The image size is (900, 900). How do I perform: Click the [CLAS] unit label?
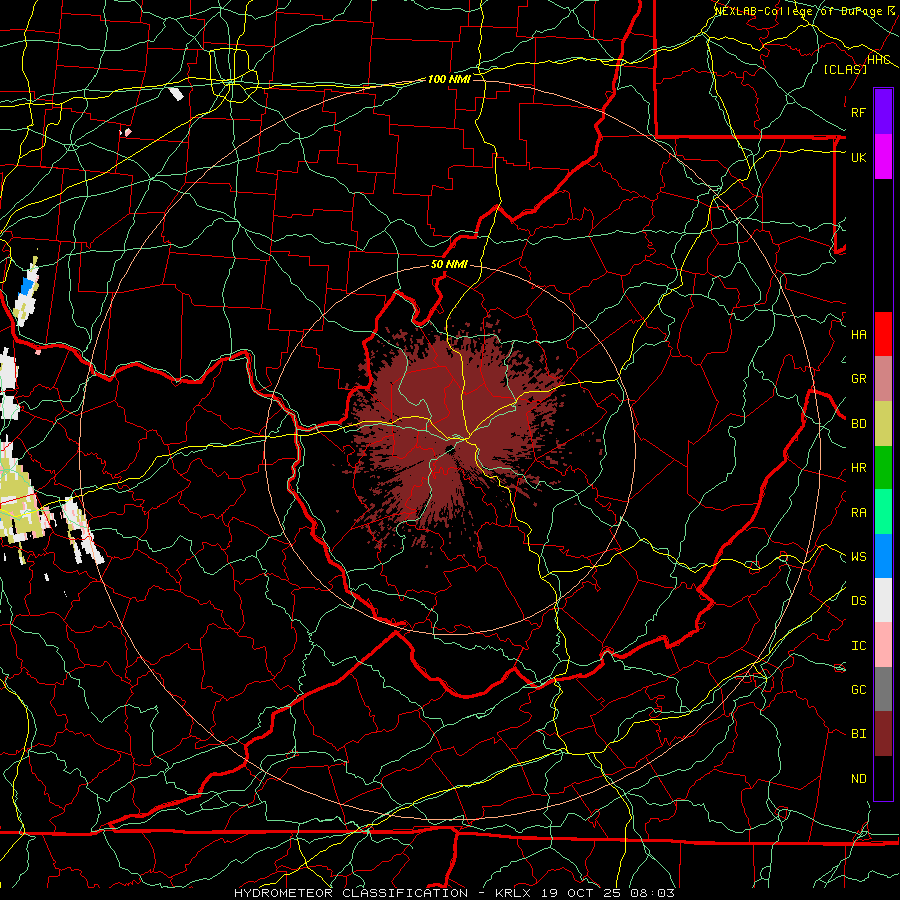pyautogui.click(x=845, y=69)
